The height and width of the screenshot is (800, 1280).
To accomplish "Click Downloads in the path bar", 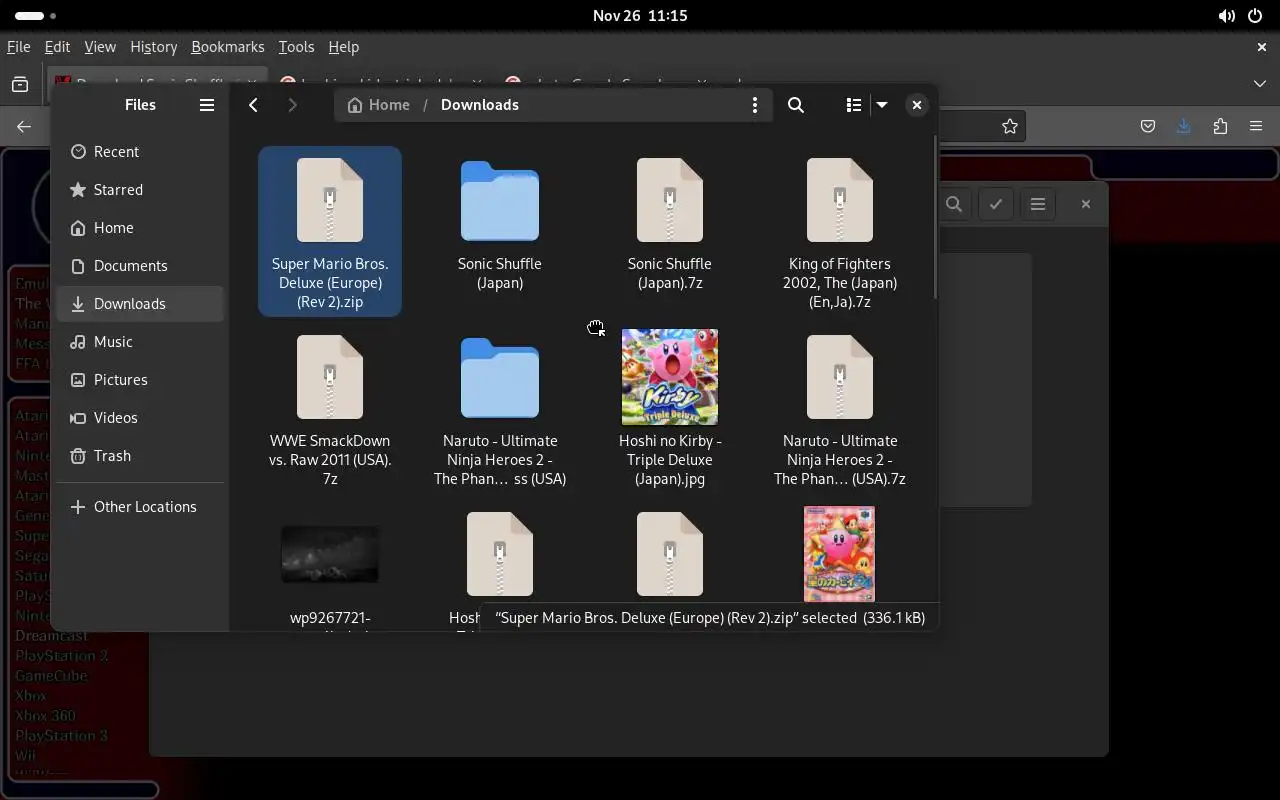I will 480,105.
